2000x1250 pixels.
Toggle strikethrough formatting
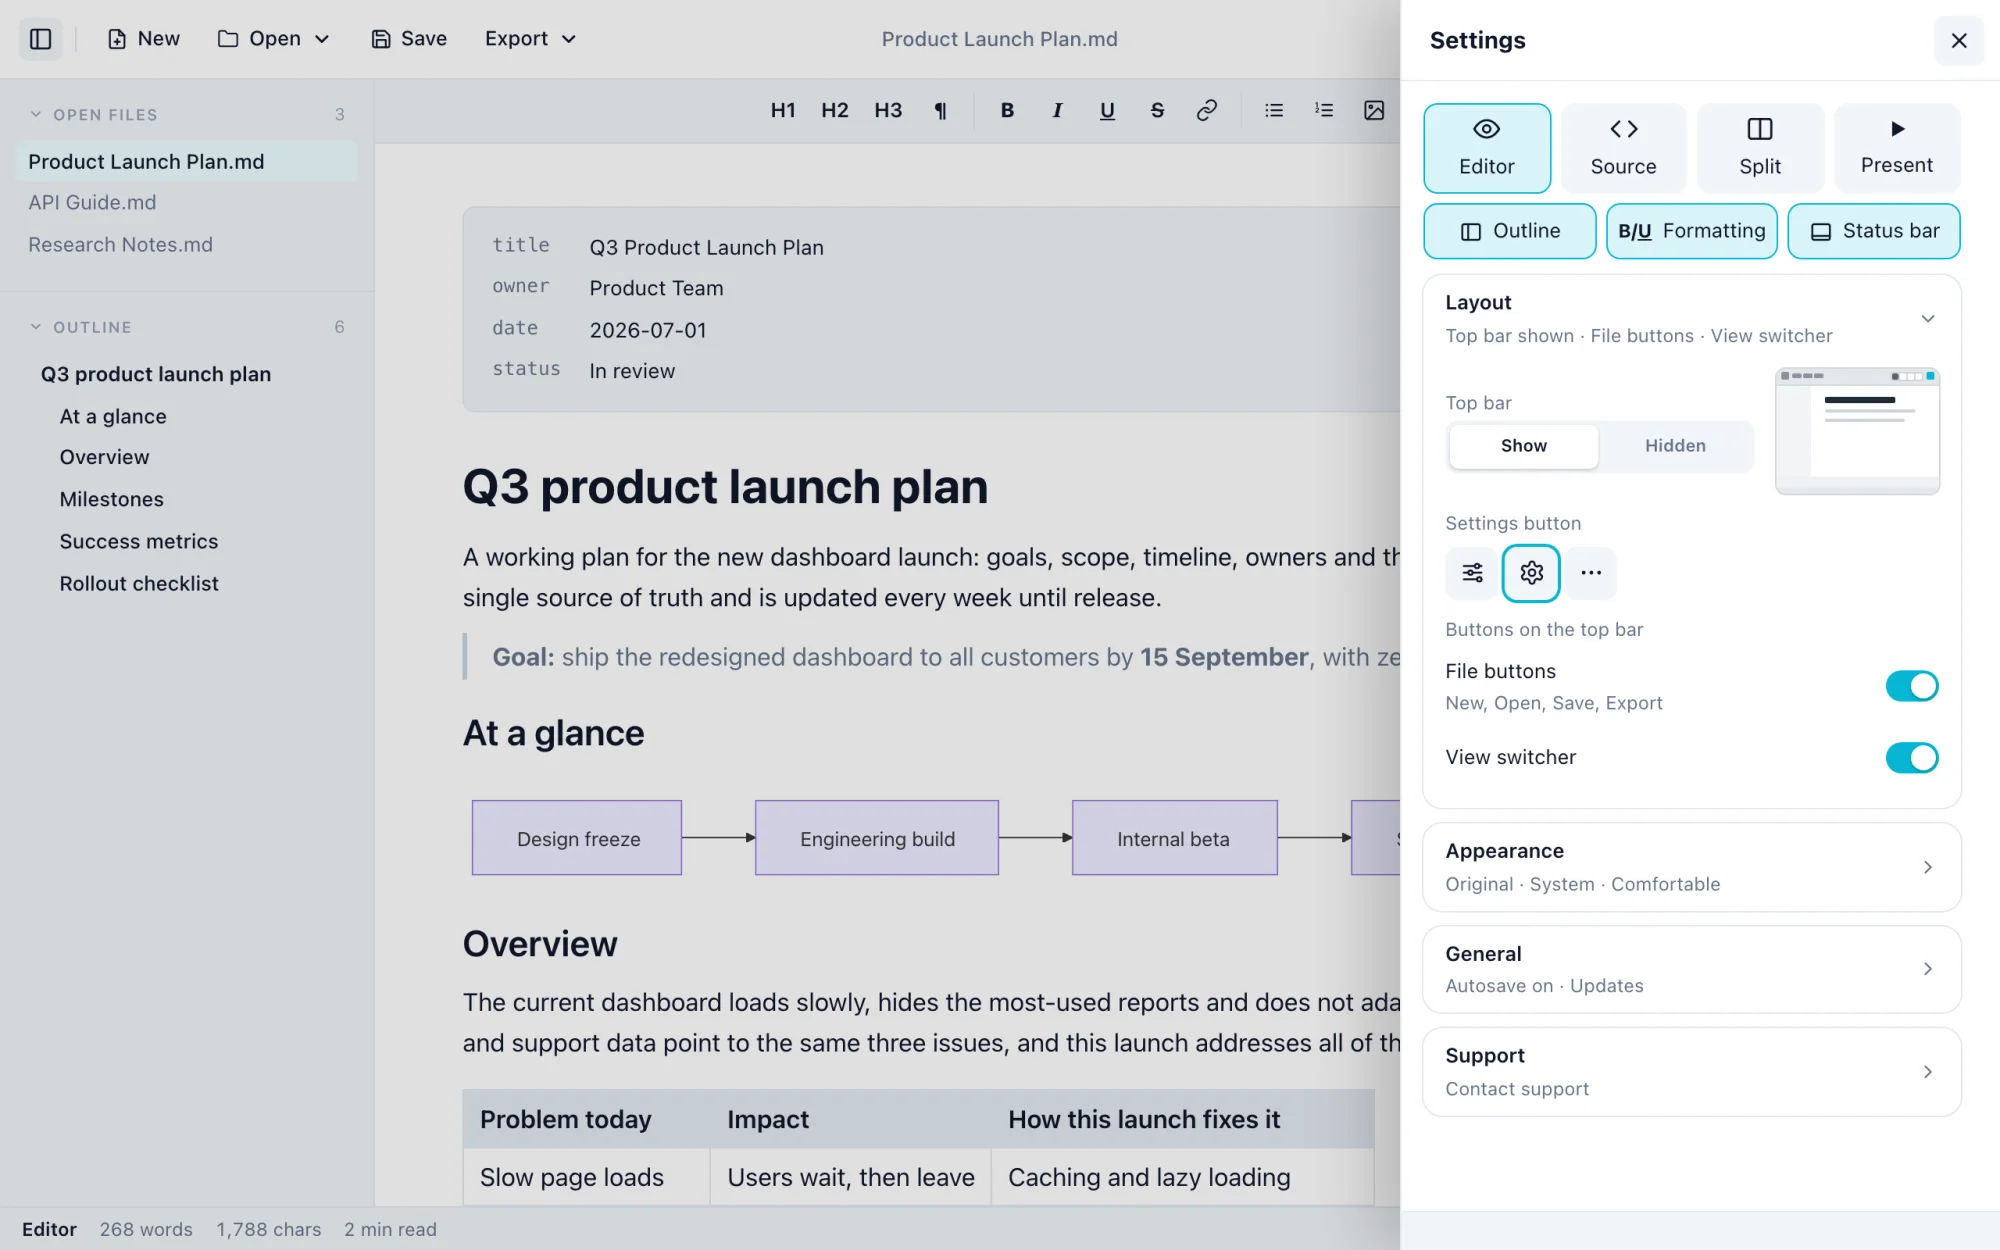[1157, 110]
